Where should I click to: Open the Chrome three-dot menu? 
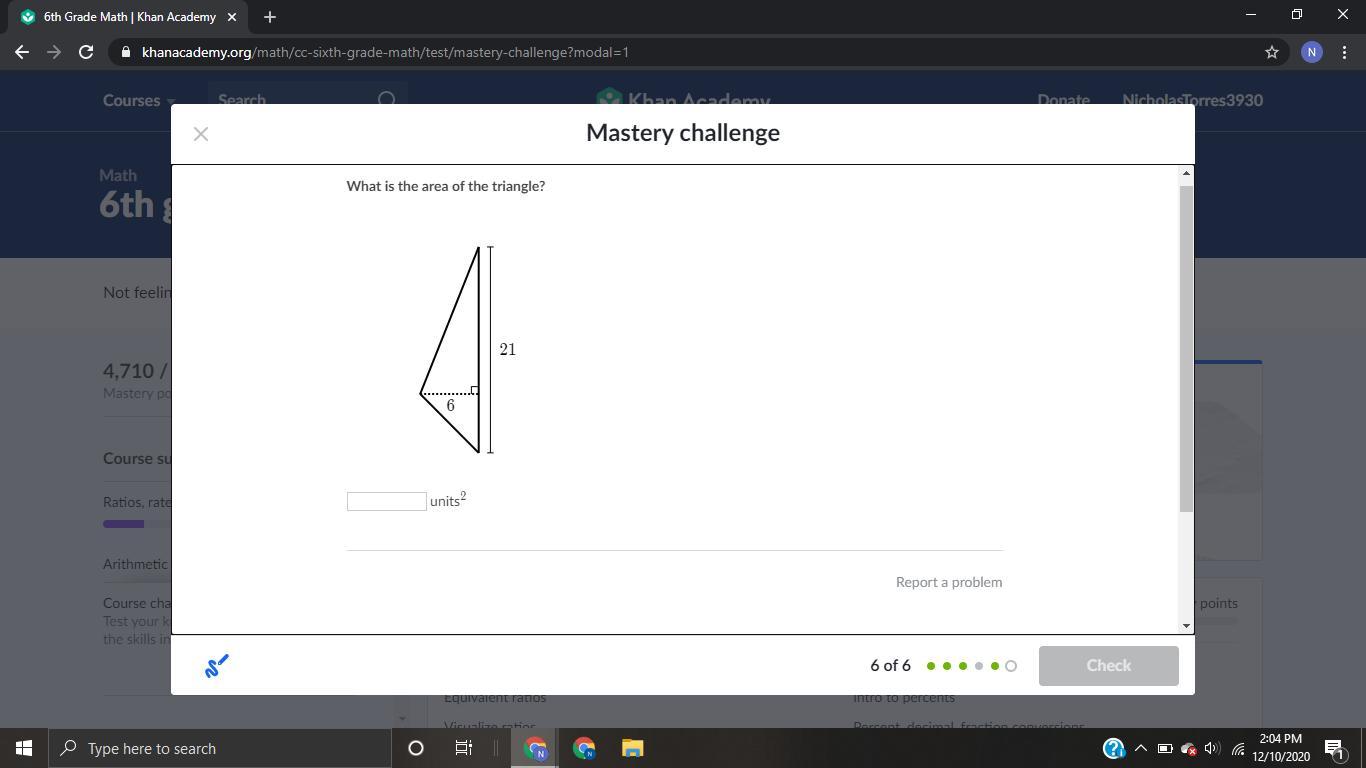click(x=1344, y=52)
